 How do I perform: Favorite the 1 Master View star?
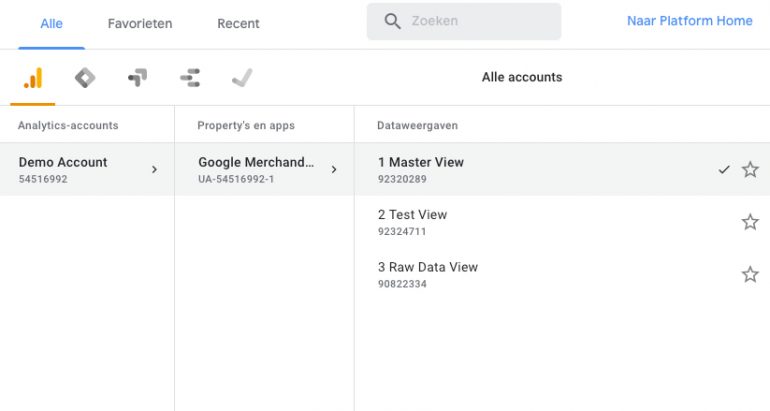pyautogui.click(x=750, y=169)
